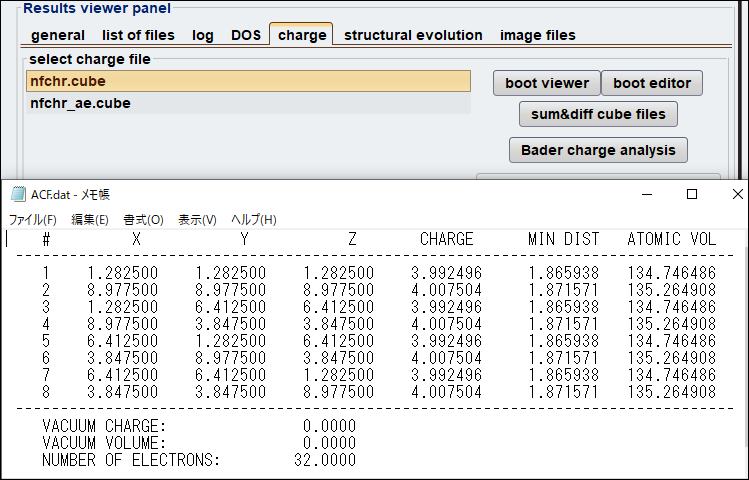
Task: Click the MIN DIST column header
Action: point(564,239)
